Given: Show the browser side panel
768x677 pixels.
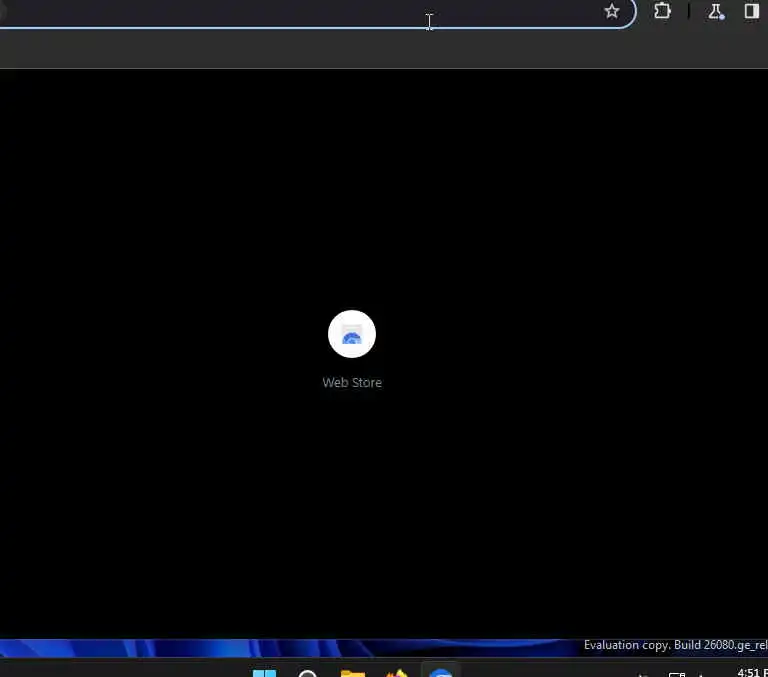Looking at the screenshot, I should pyautogui.click(x=752, y=11).
